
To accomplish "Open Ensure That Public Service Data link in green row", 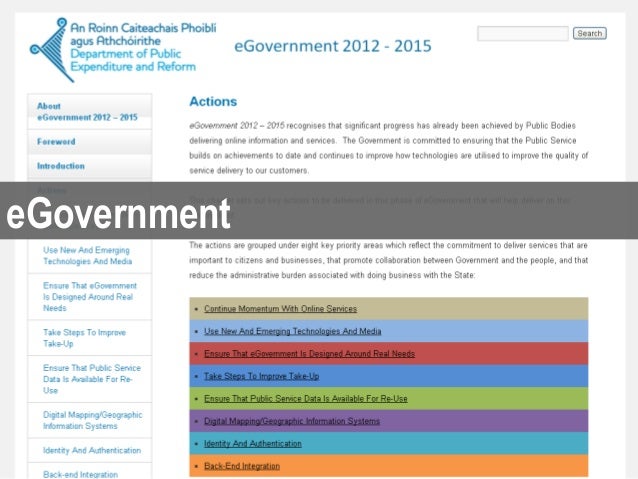I will pos(306,398).
